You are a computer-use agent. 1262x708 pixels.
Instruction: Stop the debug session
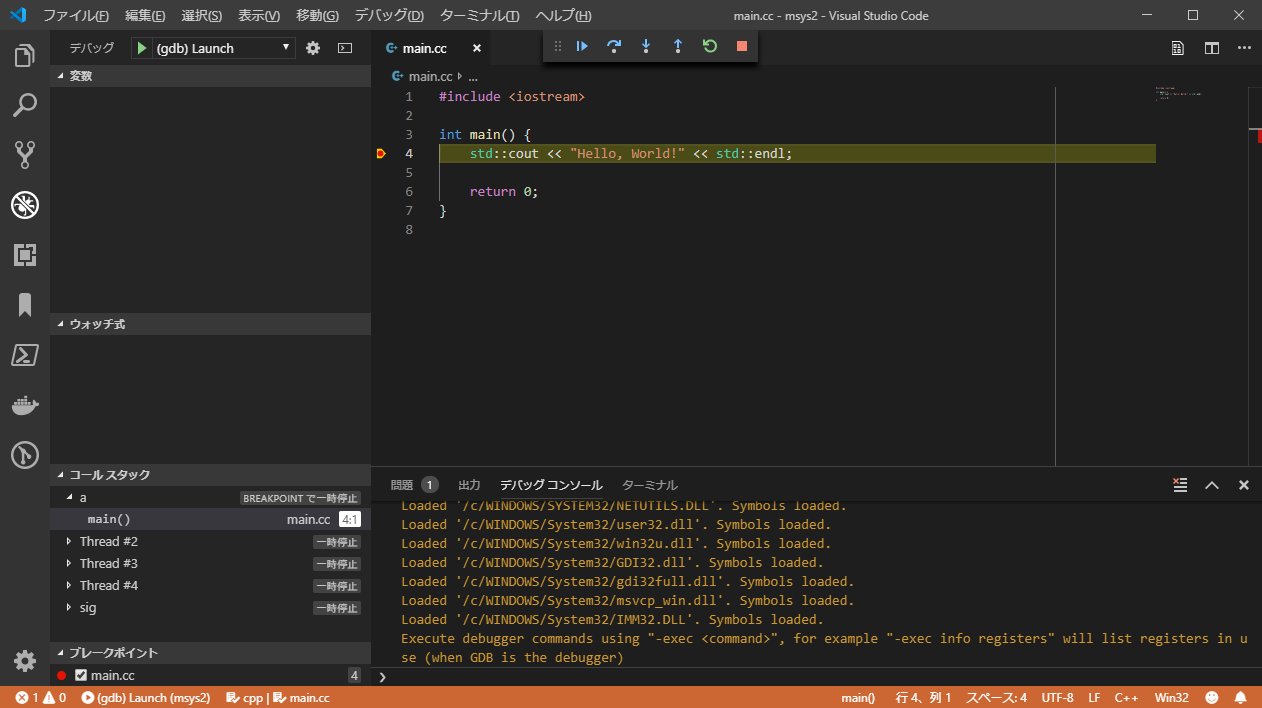pos(742,46)
